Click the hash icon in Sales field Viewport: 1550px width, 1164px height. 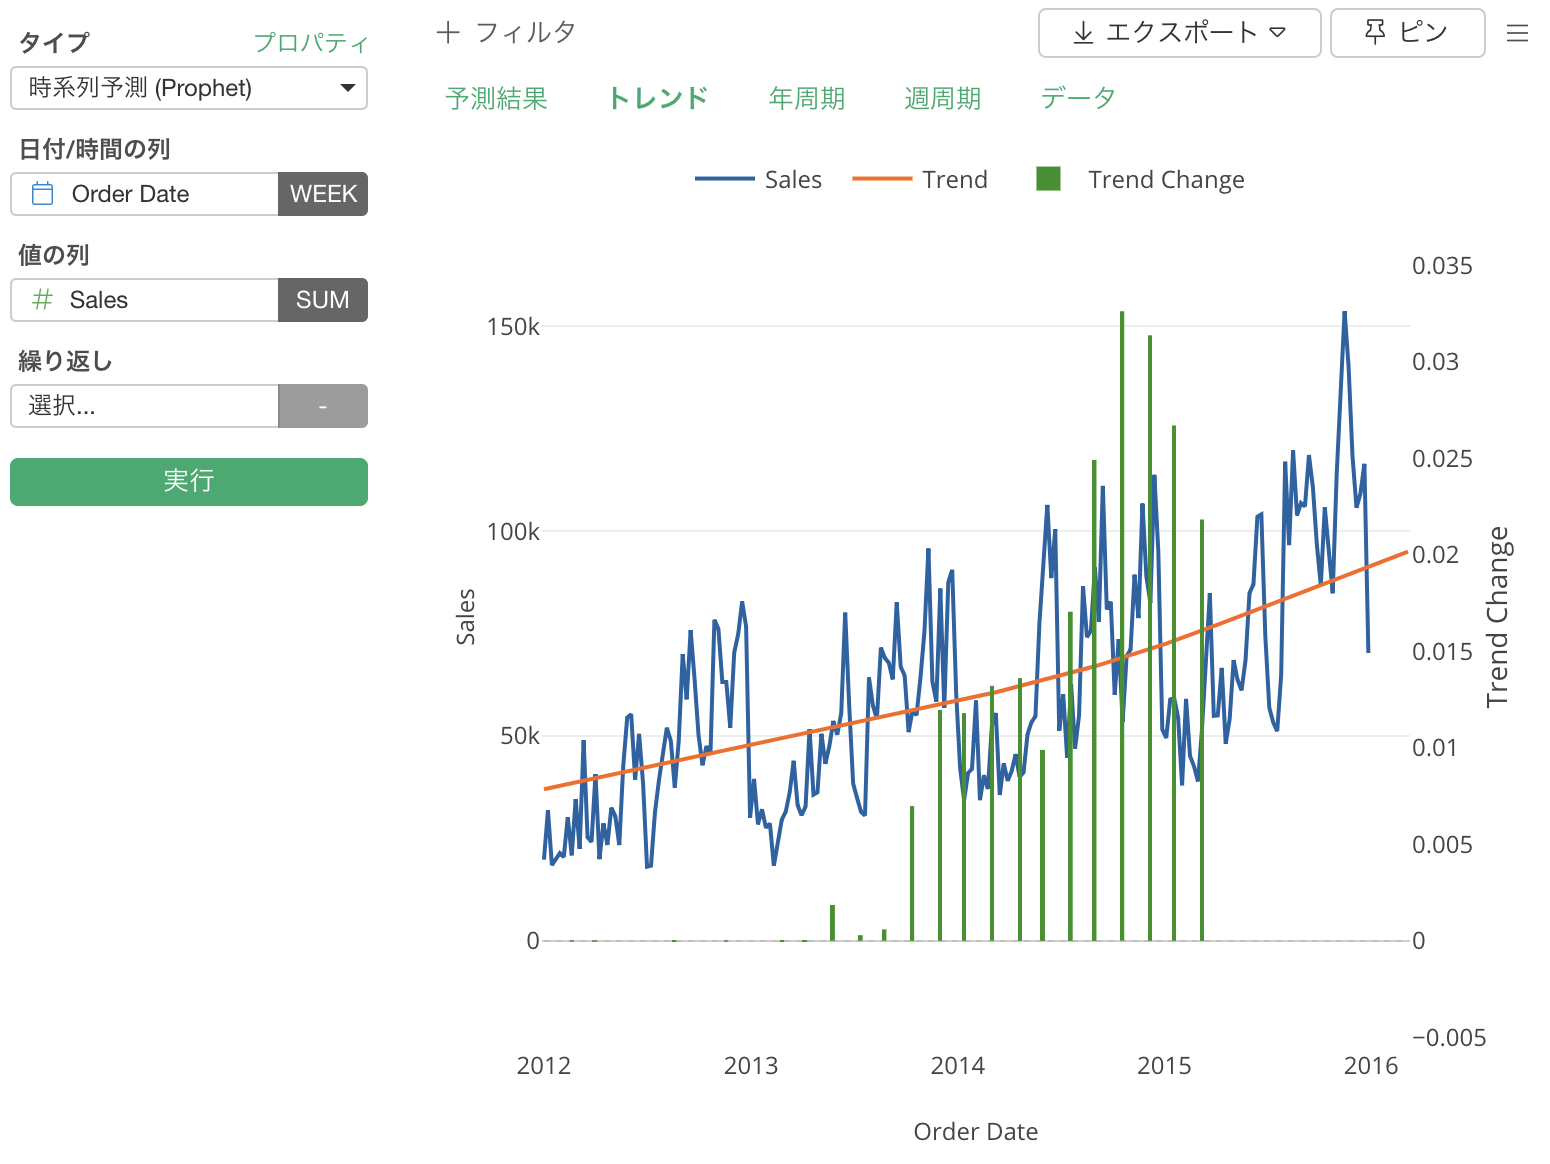42,300
